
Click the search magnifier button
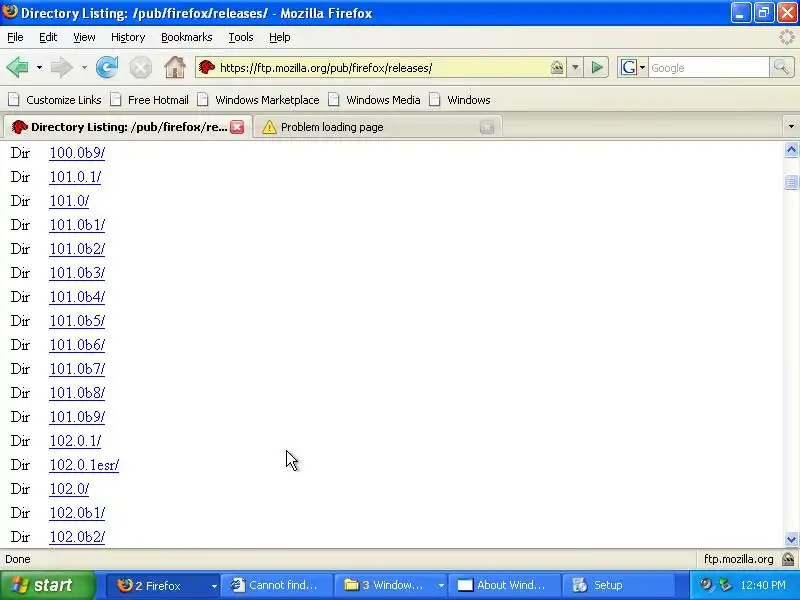tap(781, 67)
